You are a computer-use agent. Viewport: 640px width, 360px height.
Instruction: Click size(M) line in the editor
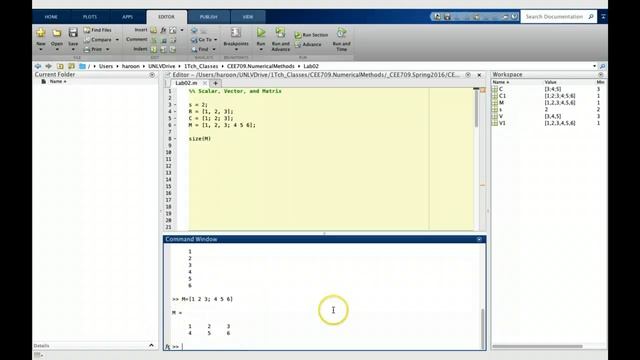tap(200, 139)
